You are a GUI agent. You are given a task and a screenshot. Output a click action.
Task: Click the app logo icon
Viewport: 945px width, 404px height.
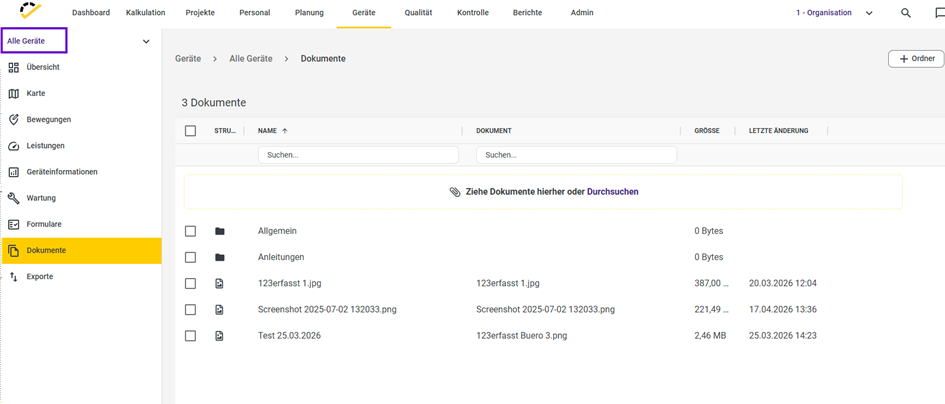(x=30, y=10)
